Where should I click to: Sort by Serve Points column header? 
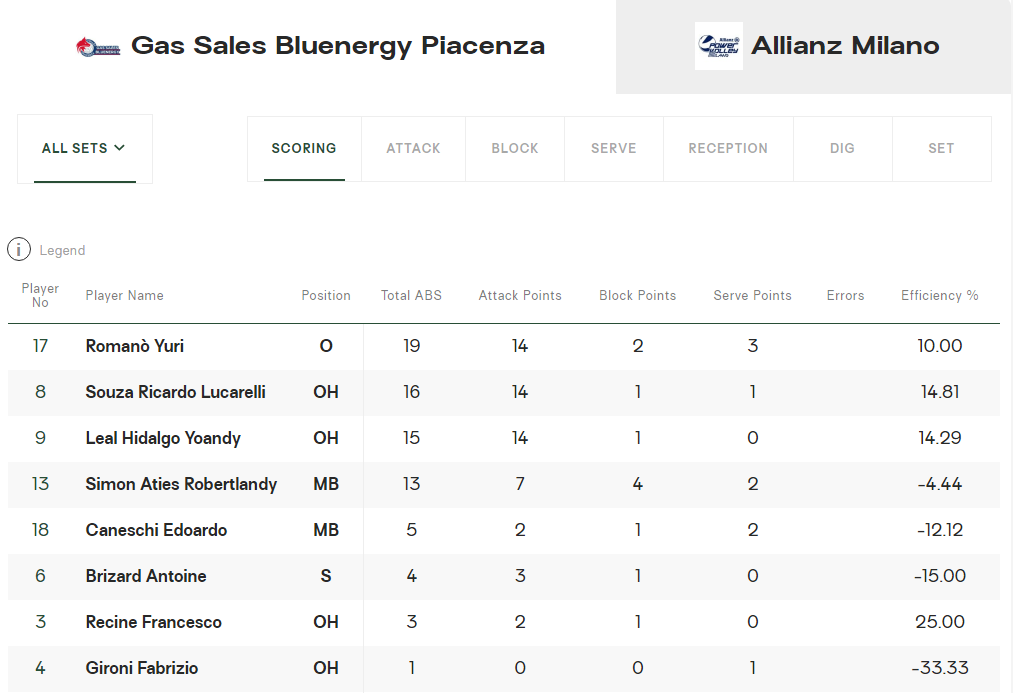pos(753,295)
